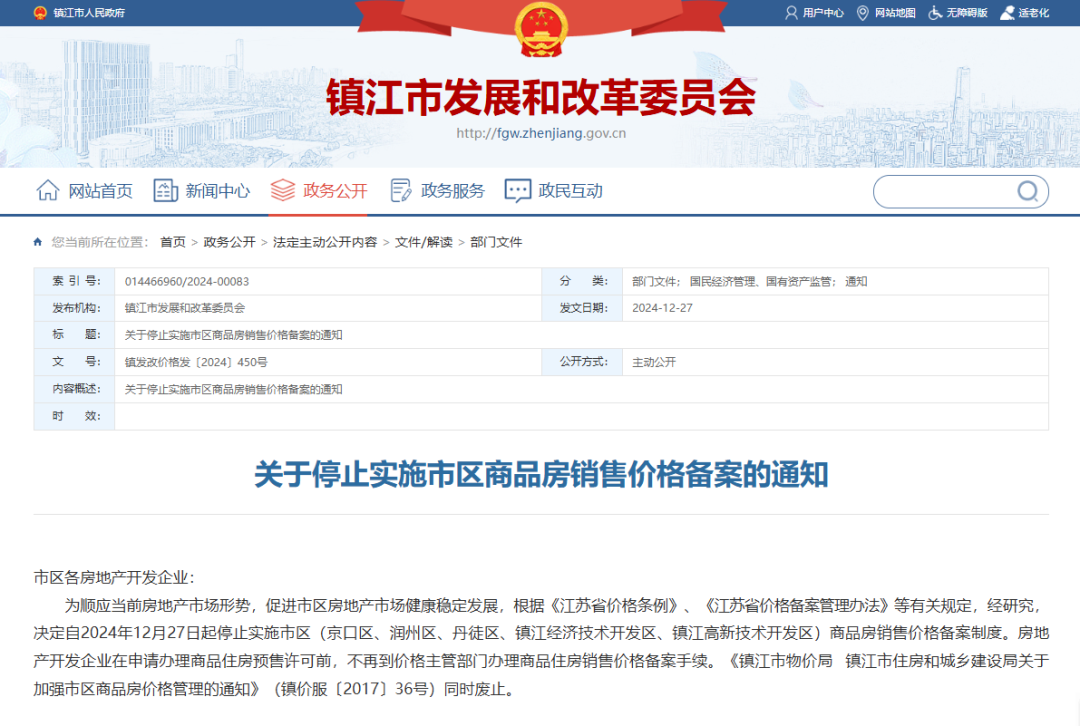This screenshot has height=726, width=1080.
Task: Click the newspaper icon beside 新闻中心
Action: pos(165,190)
